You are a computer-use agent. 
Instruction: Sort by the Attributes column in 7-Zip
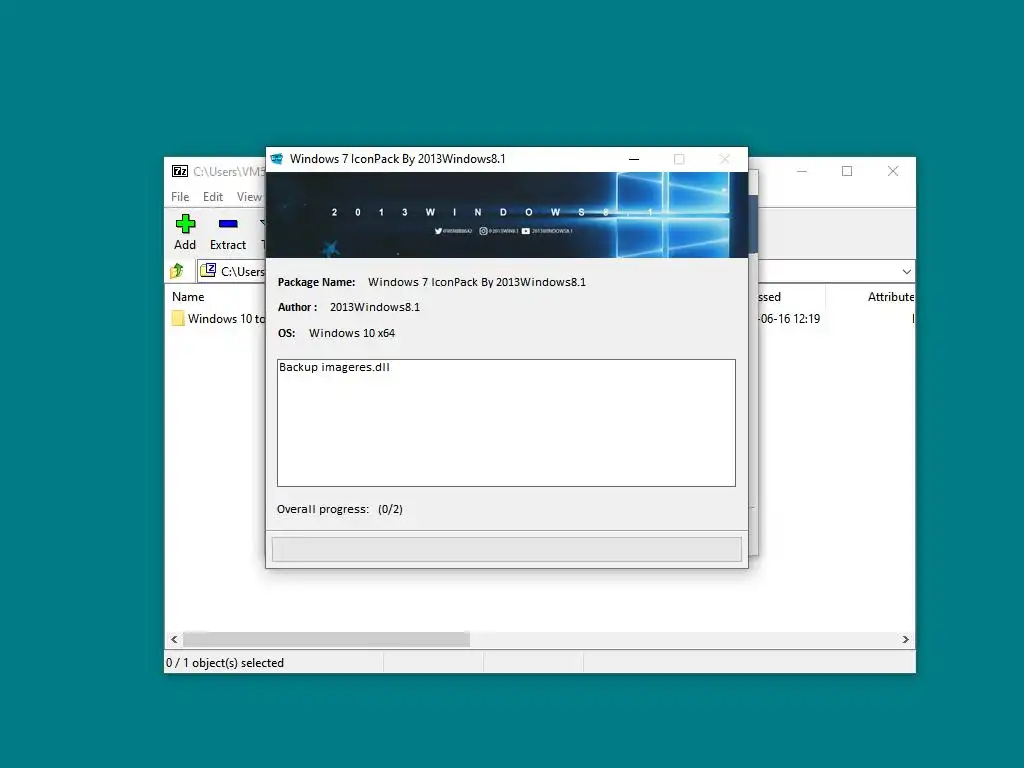(x=890, y=296)
